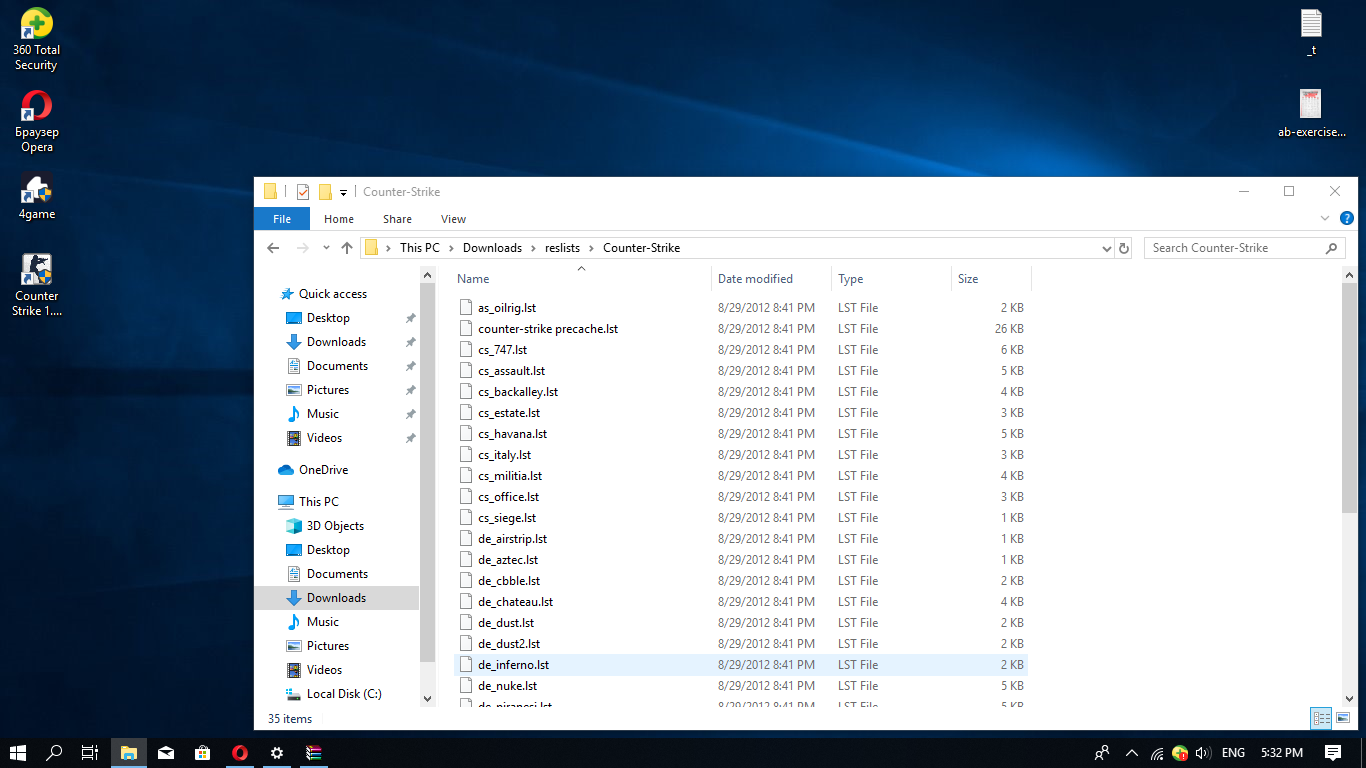Switch to Large icons view in status bar
The image size is (1366, 768).
1342,718
